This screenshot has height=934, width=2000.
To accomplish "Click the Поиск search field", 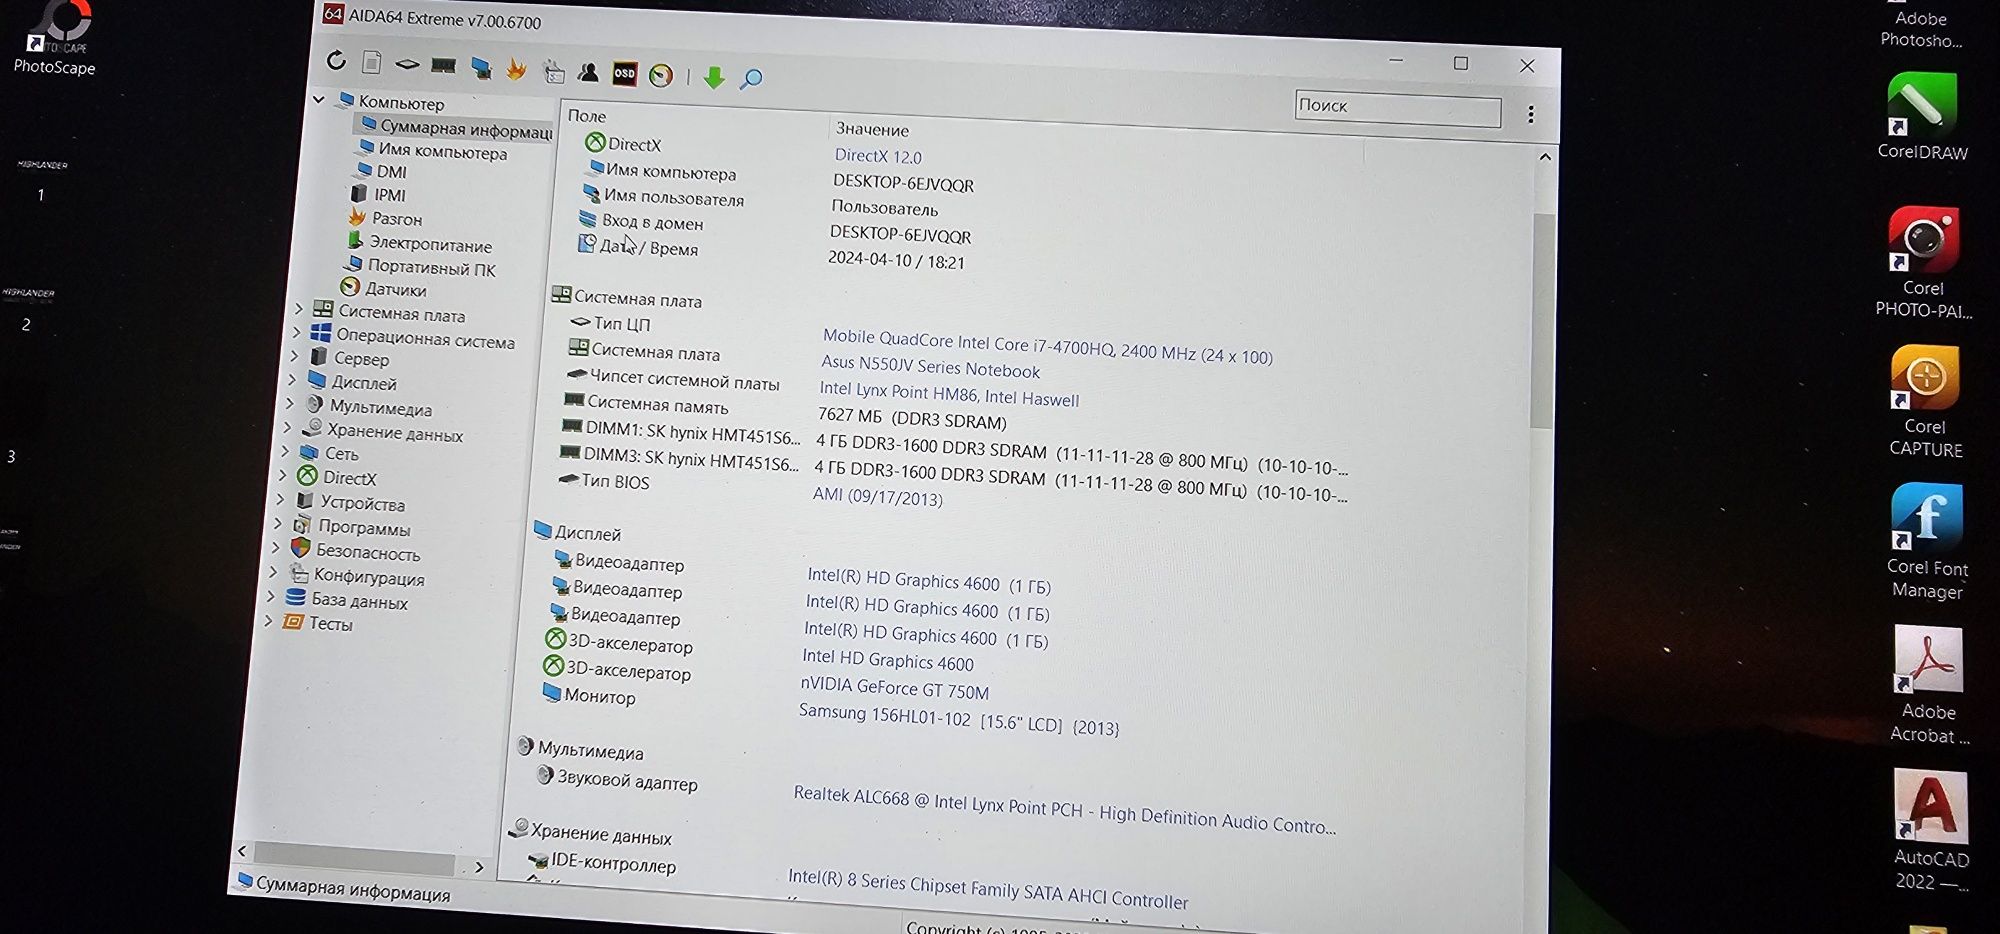I will (x=1397, y=108).
